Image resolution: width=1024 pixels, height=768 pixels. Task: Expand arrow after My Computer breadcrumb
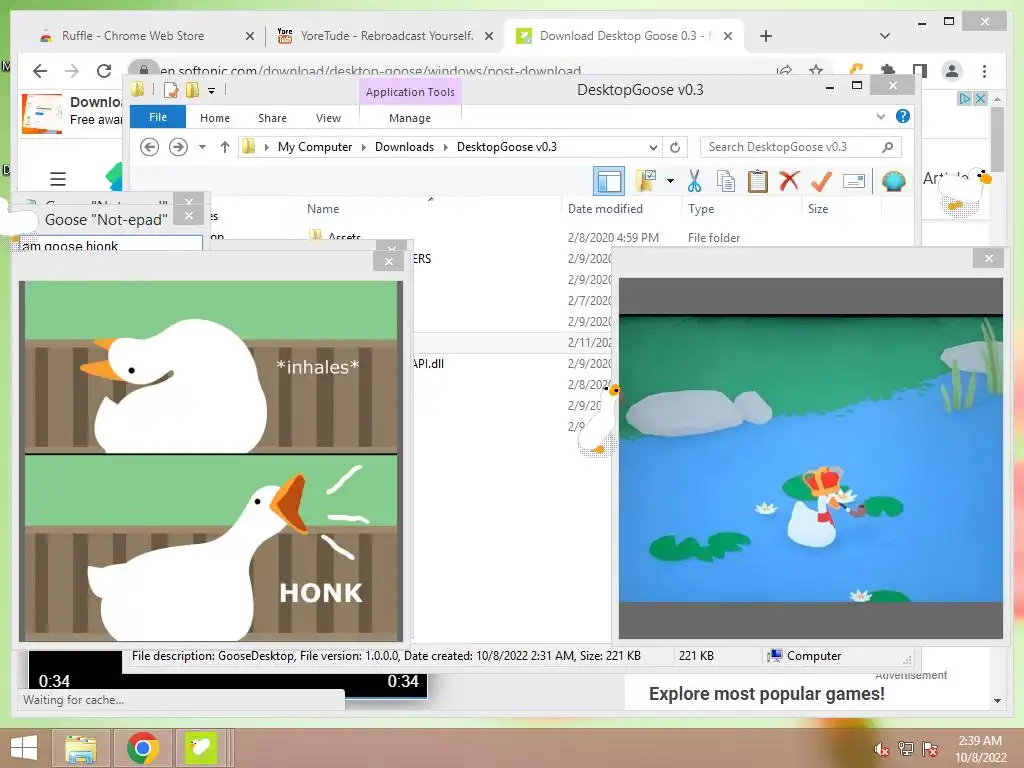pos(364,147)
